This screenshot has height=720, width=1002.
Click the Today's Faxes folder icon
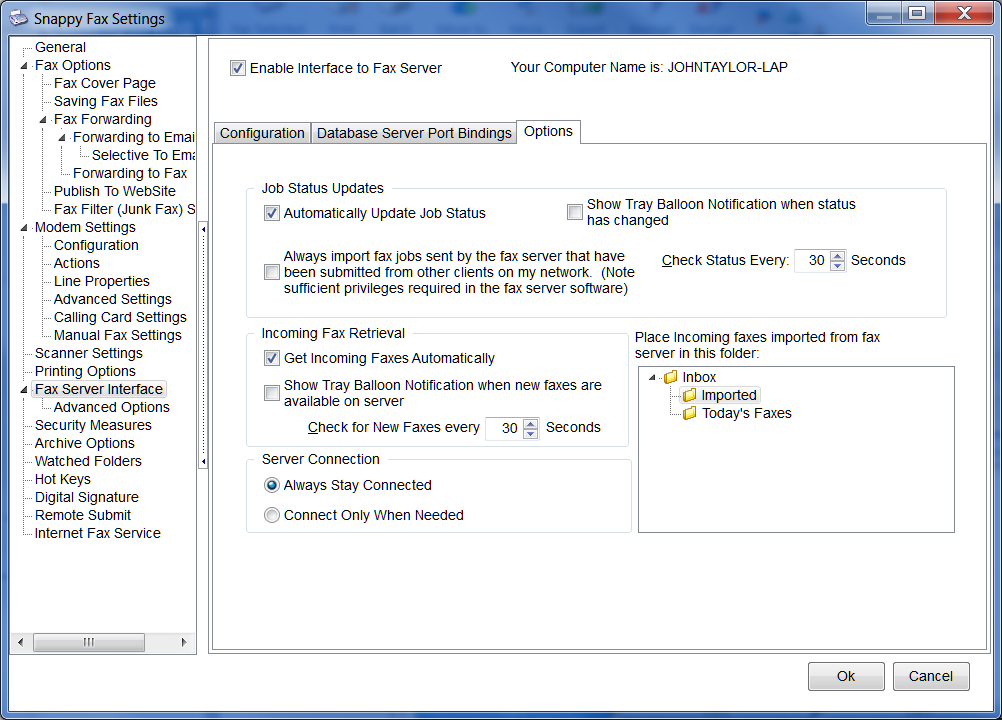tap(689, 413)
